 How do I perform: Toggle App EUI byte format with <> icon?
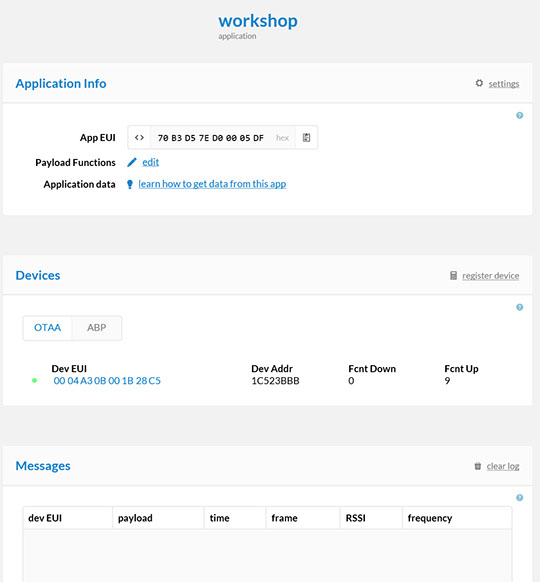(139, 138)
